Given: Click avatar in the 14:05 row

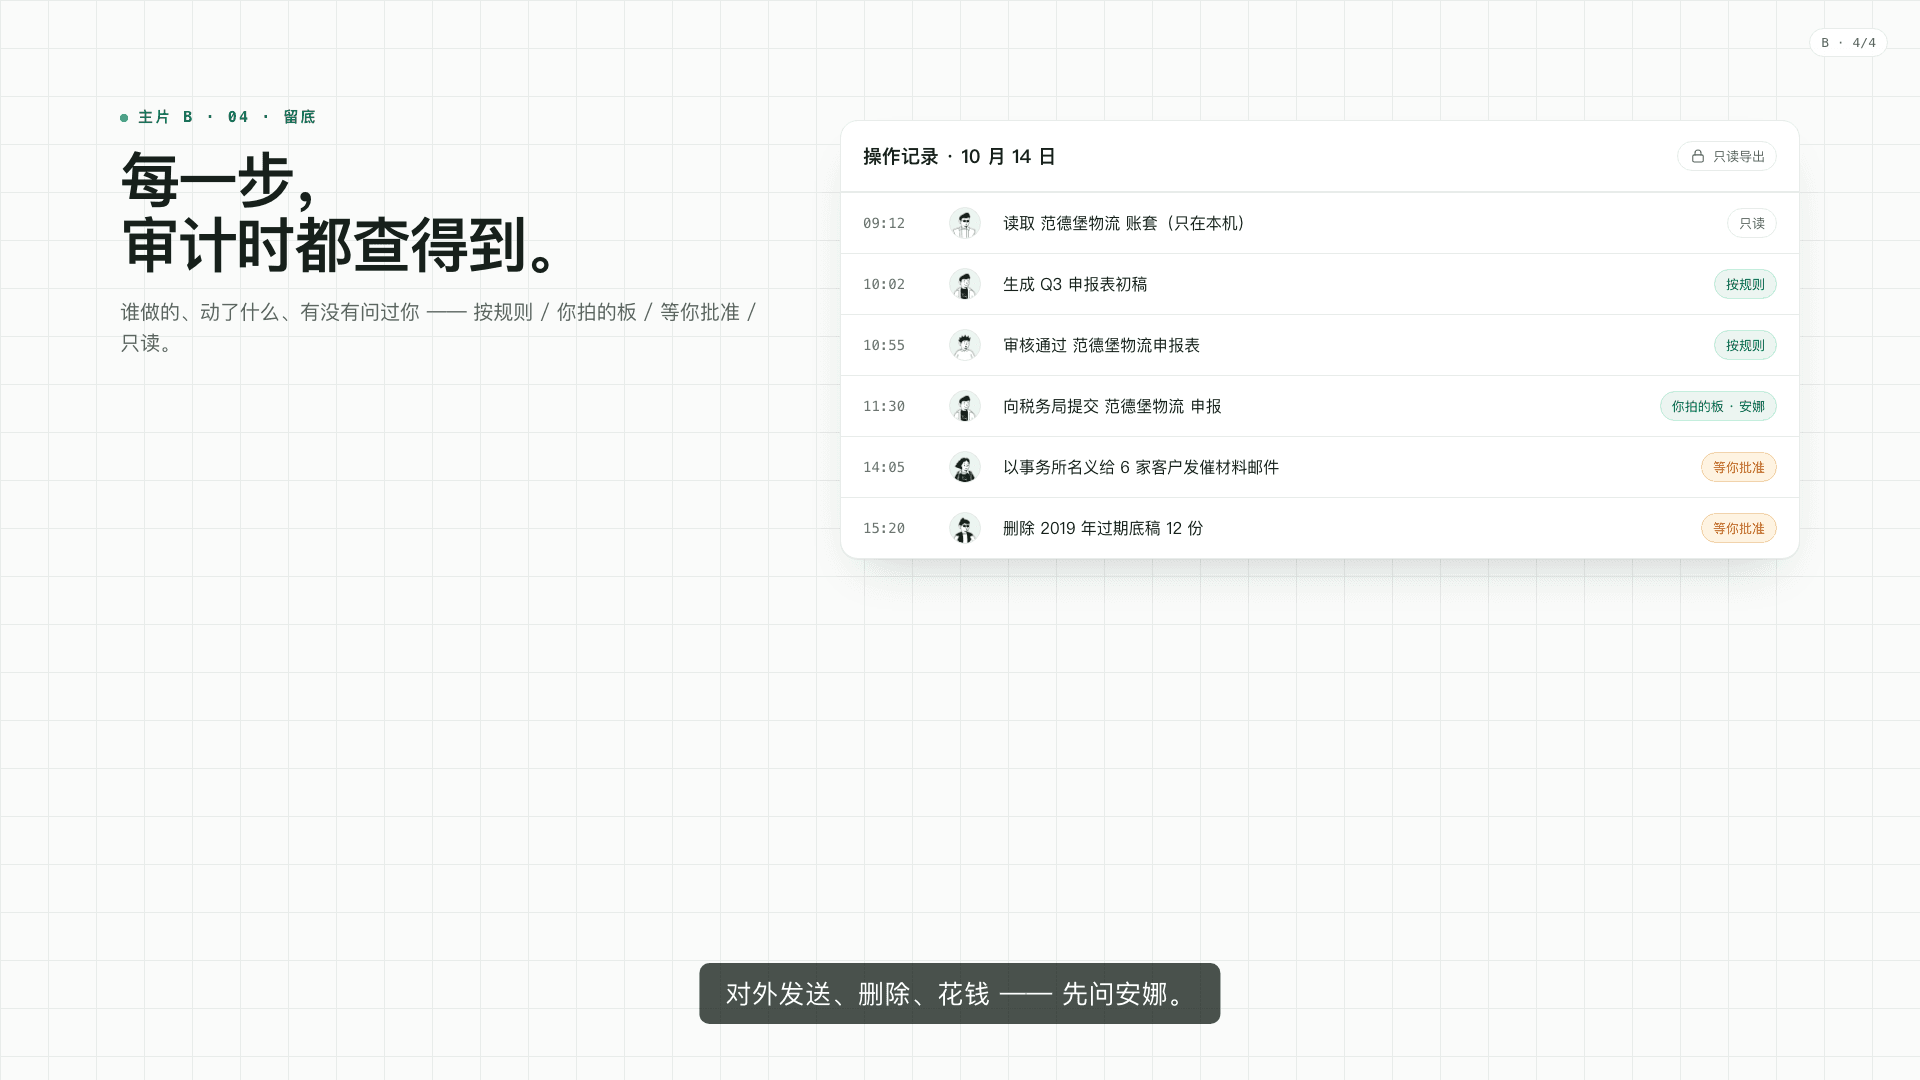Looking at the screenshot, I should [x=964, y=467].
